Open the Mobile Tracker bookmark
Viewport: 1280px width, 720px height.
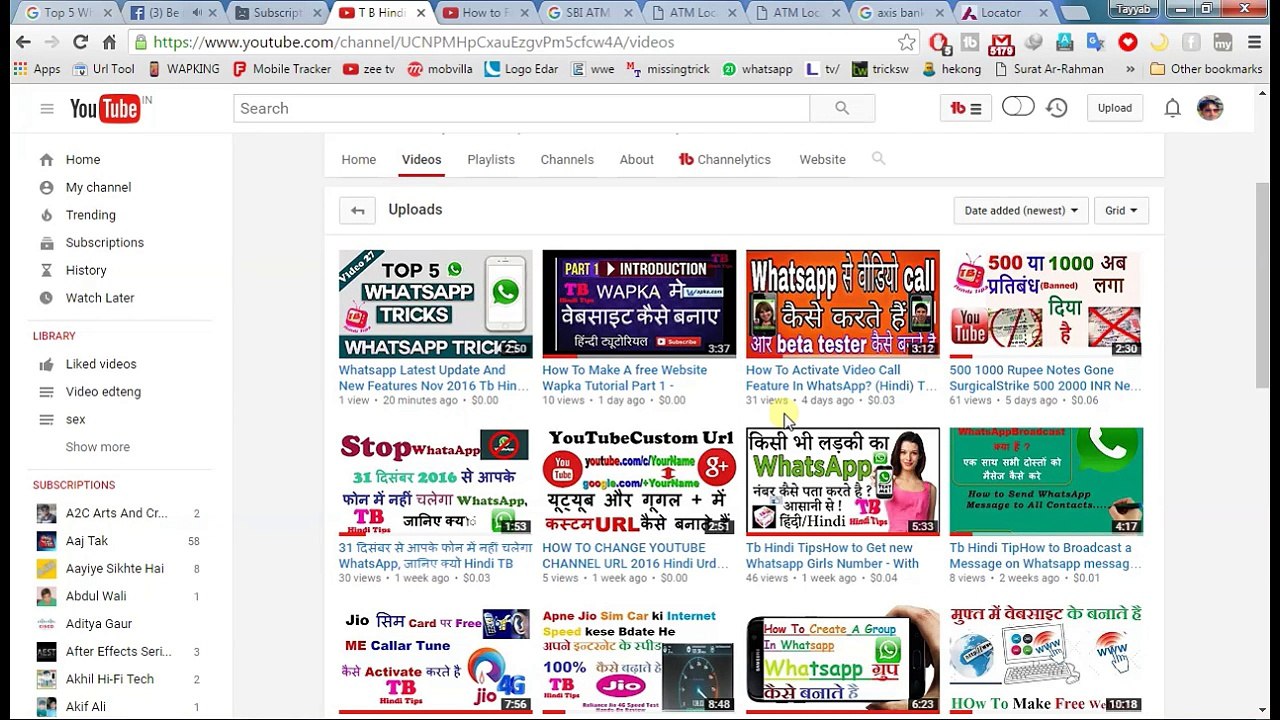(282, 69)
